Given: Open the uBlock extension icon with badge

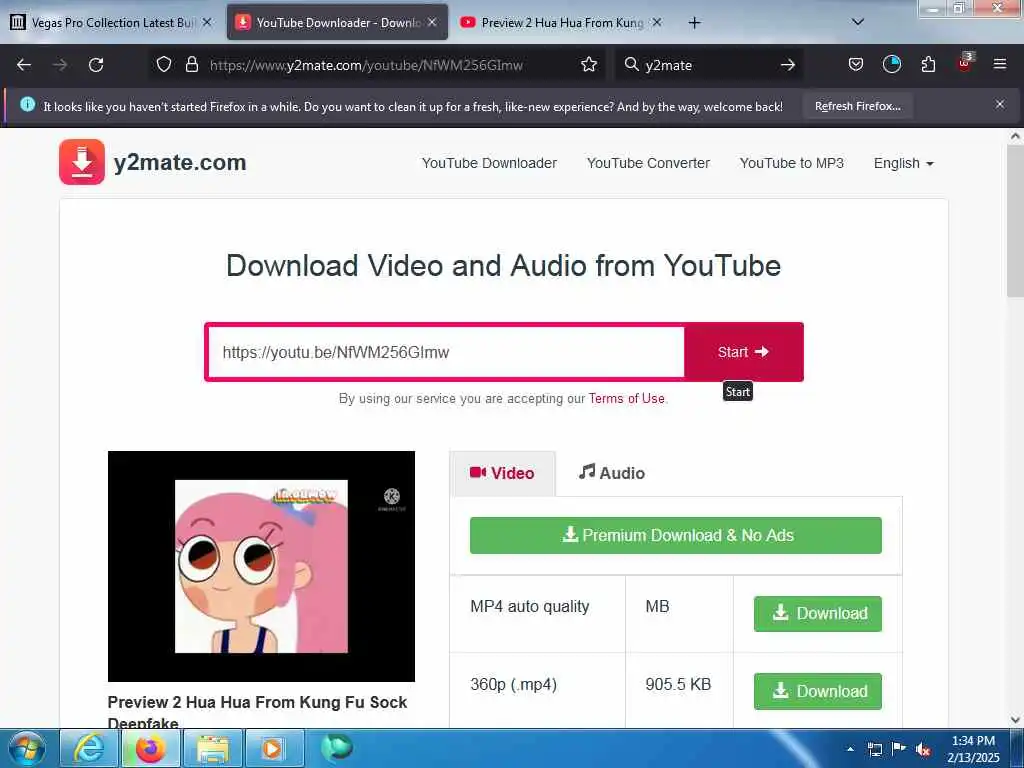Looking at the screenshot, I should [964, 63].
